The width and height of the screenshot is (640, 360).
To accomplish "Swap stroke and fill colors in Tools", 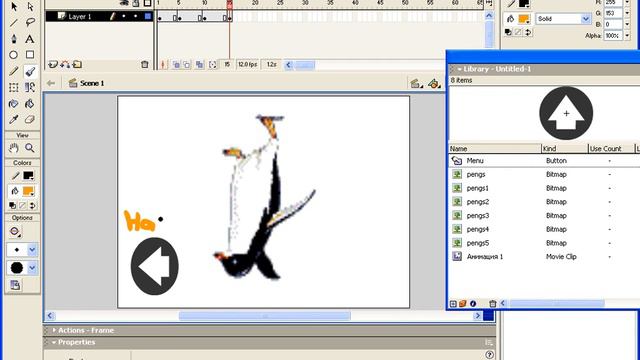I will (32, 205).
